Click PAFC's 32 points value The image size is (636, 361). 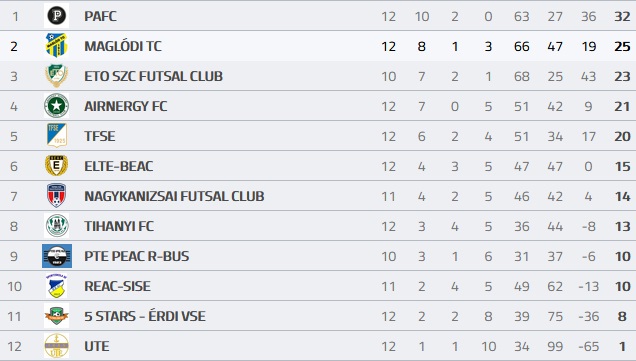[622, 17]
